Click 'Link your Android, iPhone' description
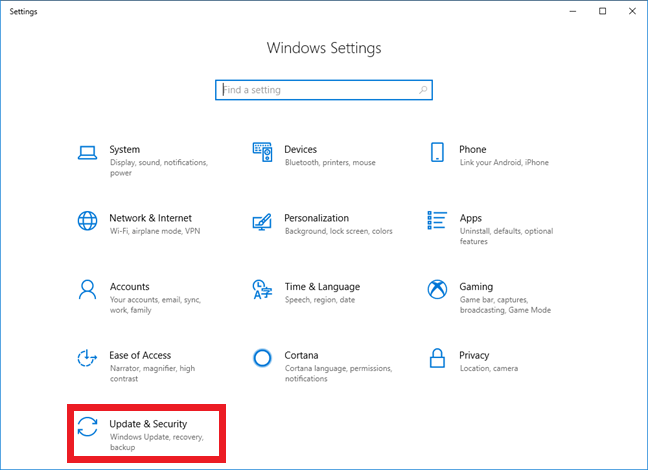Image resolution: width=648 pixels, height=470 pixels. (504, 162)
